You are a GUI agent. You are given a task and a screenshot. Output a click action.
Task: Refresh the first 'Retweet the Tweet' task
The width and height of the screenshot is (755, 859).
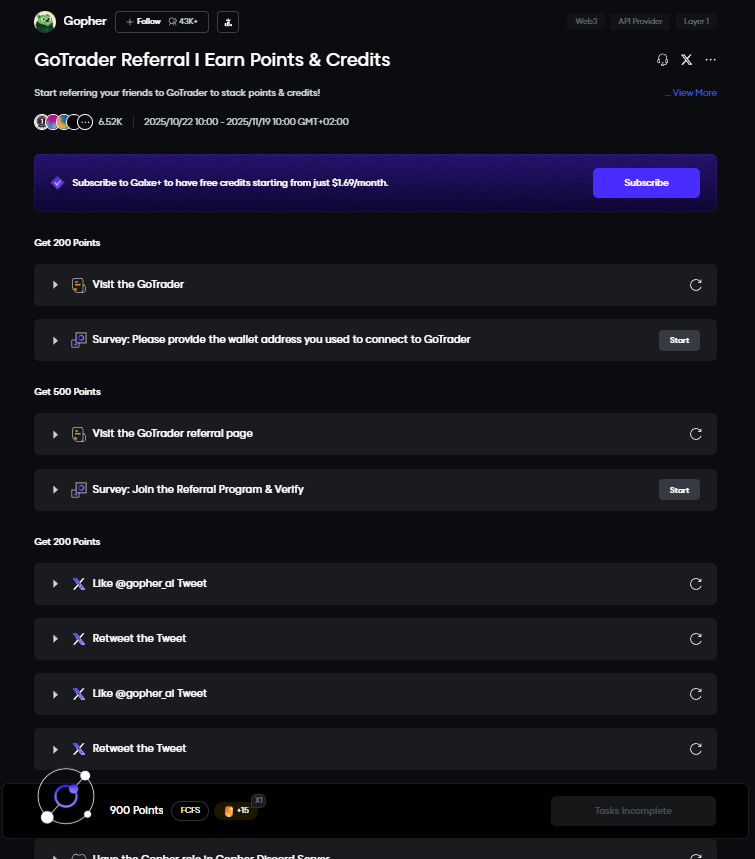click(696, 639)
